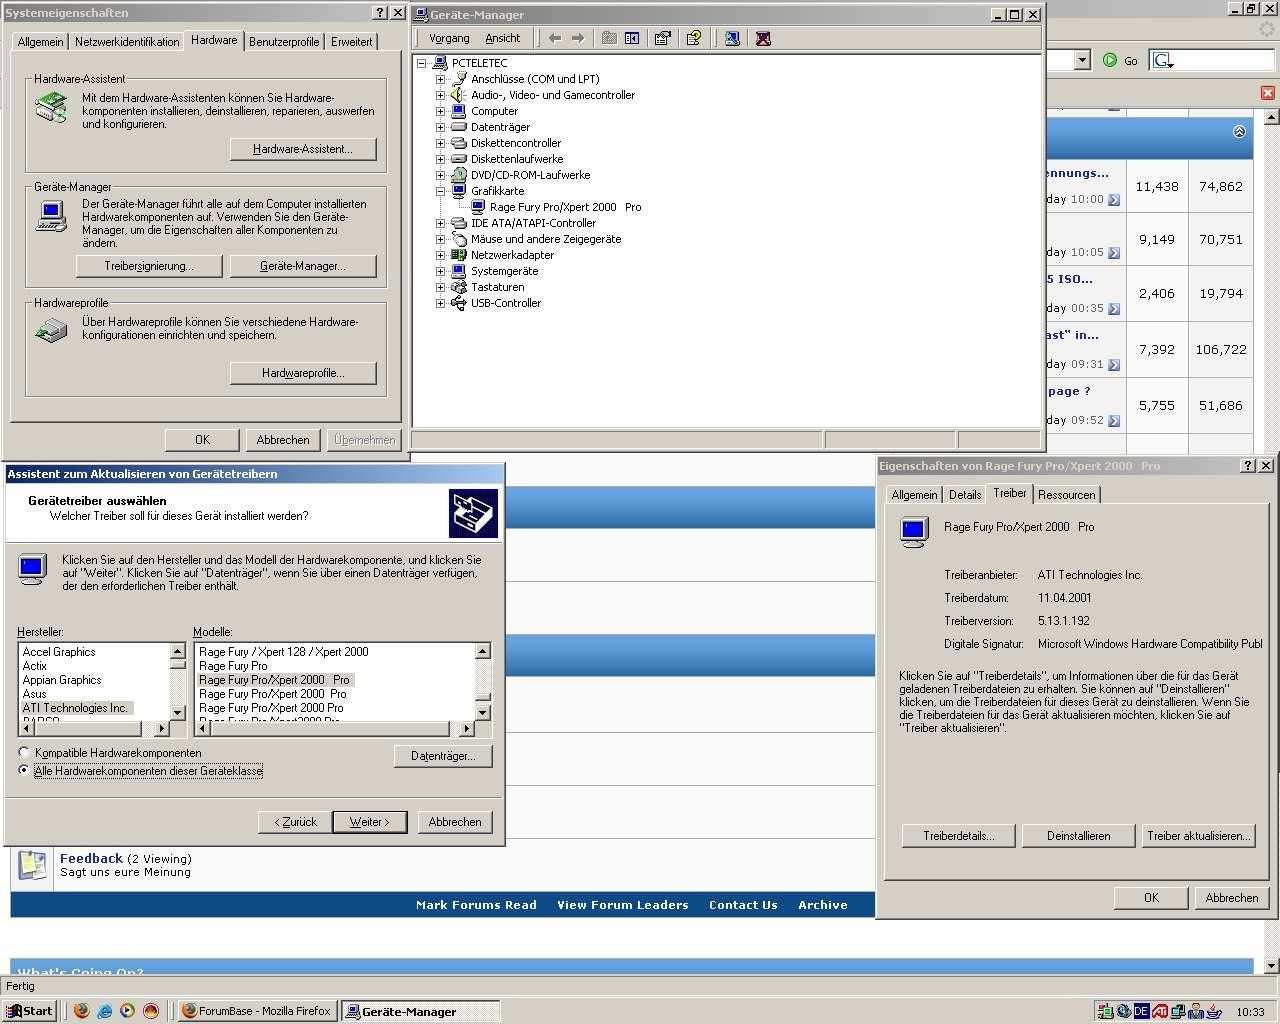Expand the Datenträger node
The height and width of the screenshot is (1024, 1280).
[x=440, y=127]
